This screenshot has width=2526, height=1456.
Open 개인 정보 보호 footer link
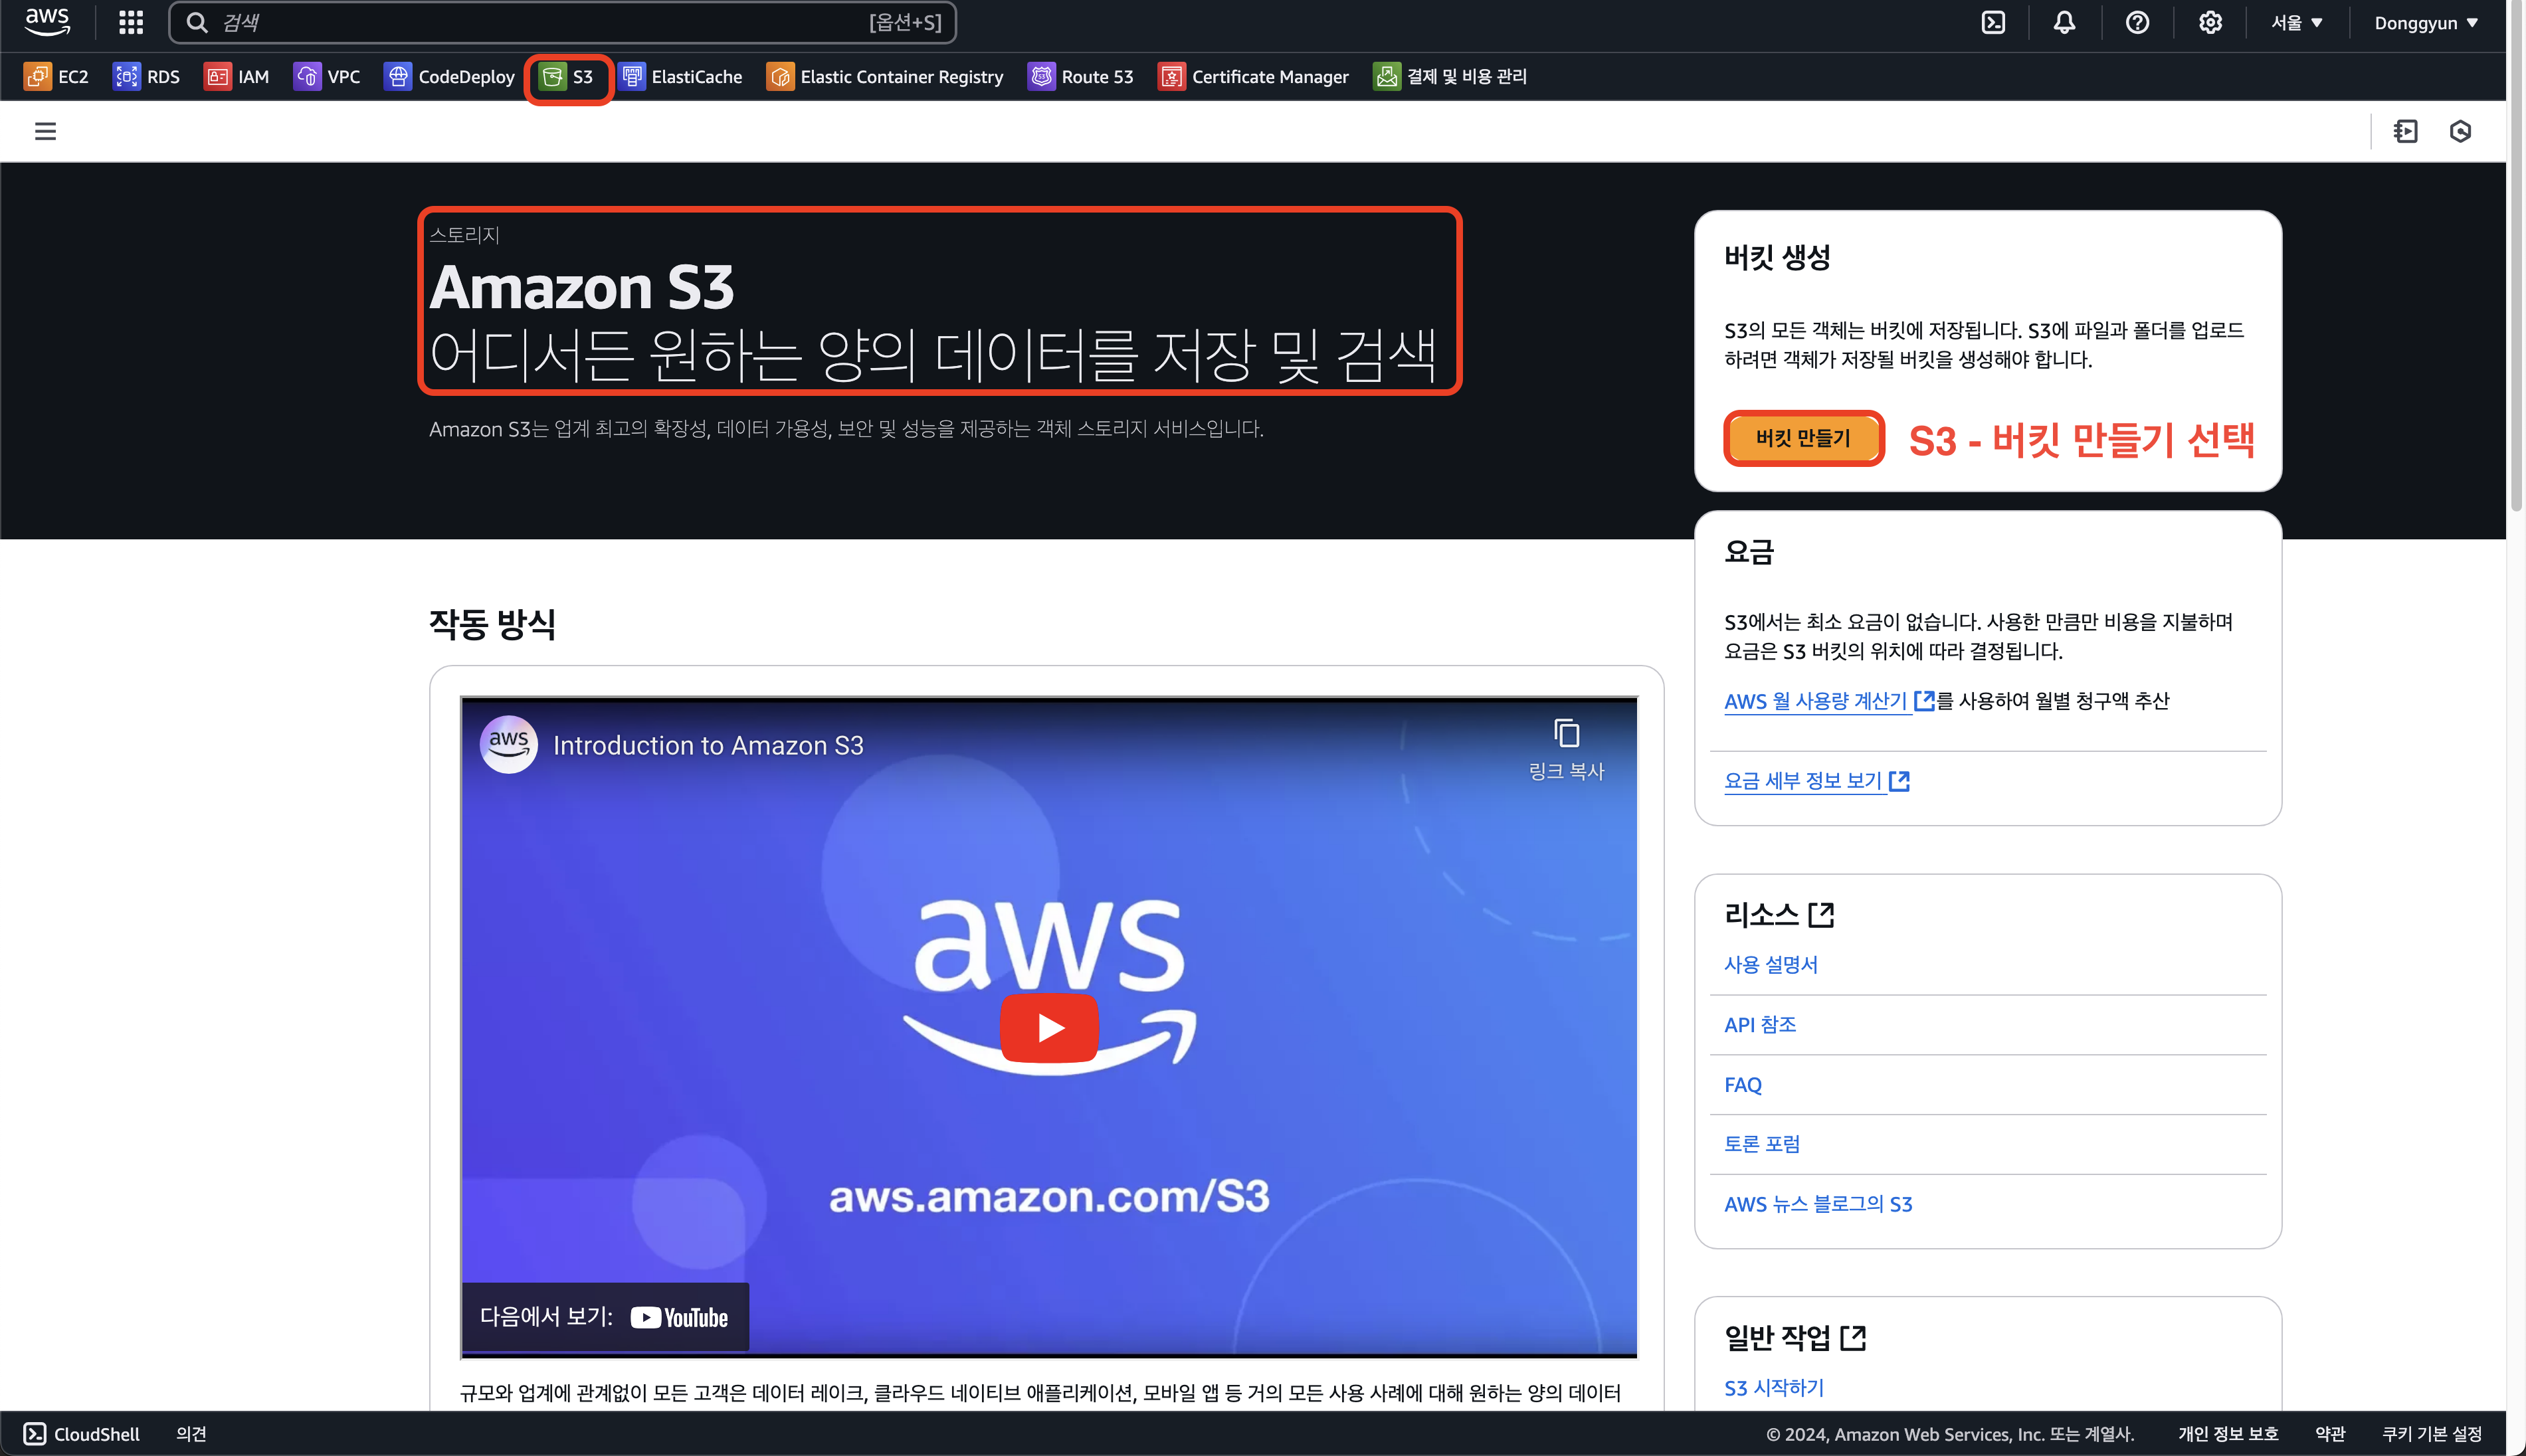tap(2228, 1433)
